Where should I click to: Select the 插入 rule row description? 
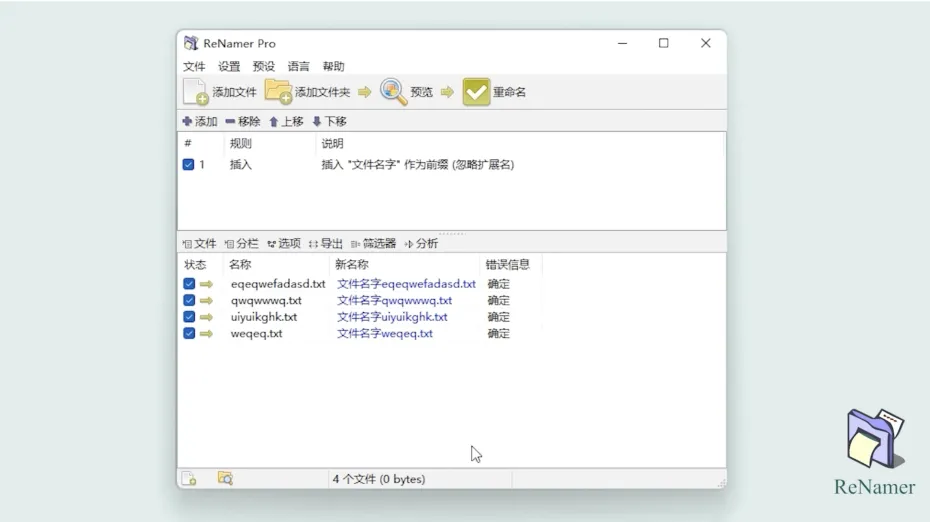(x=418, y=165)
